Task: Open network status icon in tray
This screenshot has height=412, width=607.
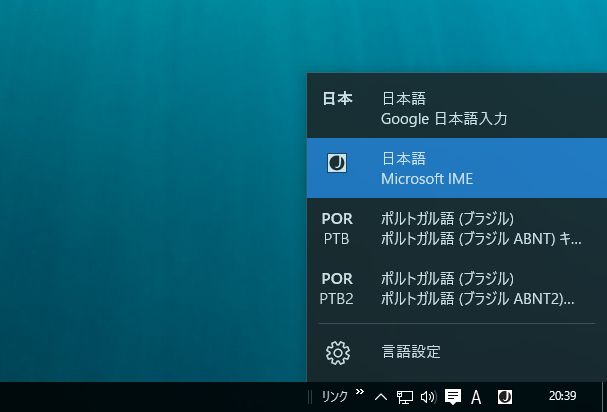Action: click(405, 397)
